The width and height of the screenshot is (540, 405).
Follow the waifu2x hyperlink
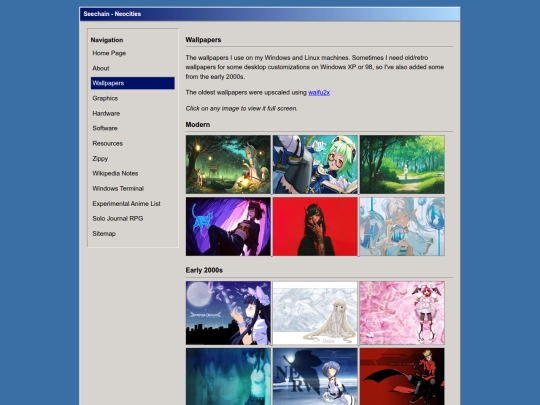click(319, 92)
